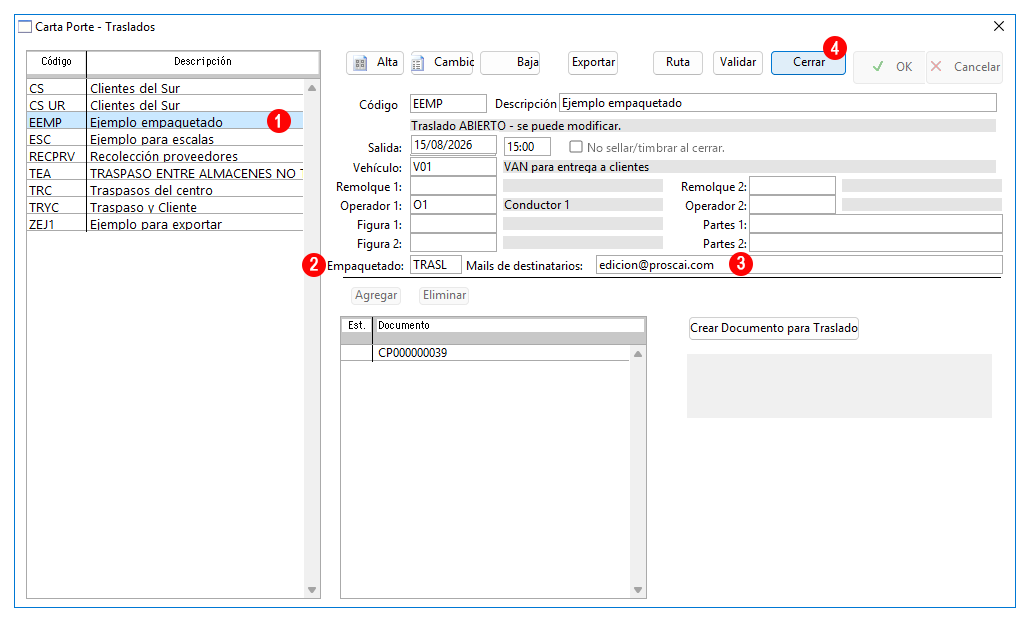Select the TRYC Traspaso y Cliente row

[165, 207]
